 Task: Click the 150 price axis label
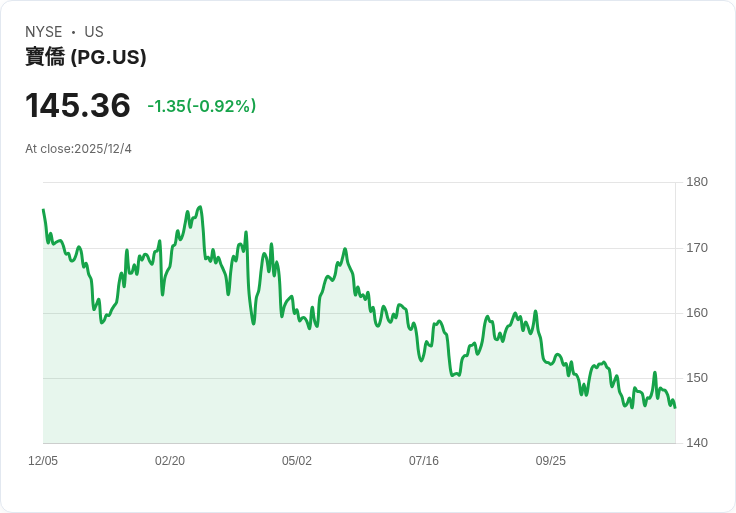click(697, 378)
